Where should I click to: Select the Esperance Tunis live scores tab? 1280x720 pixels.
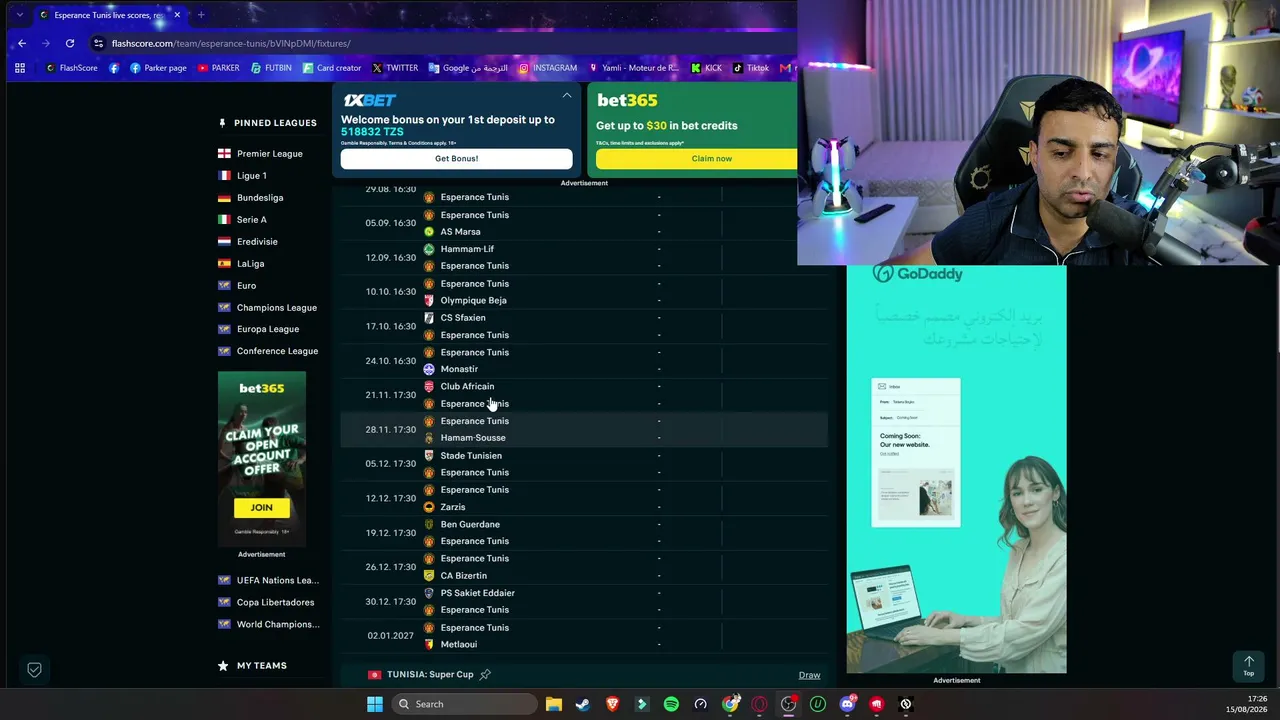[x=110, y=15]
